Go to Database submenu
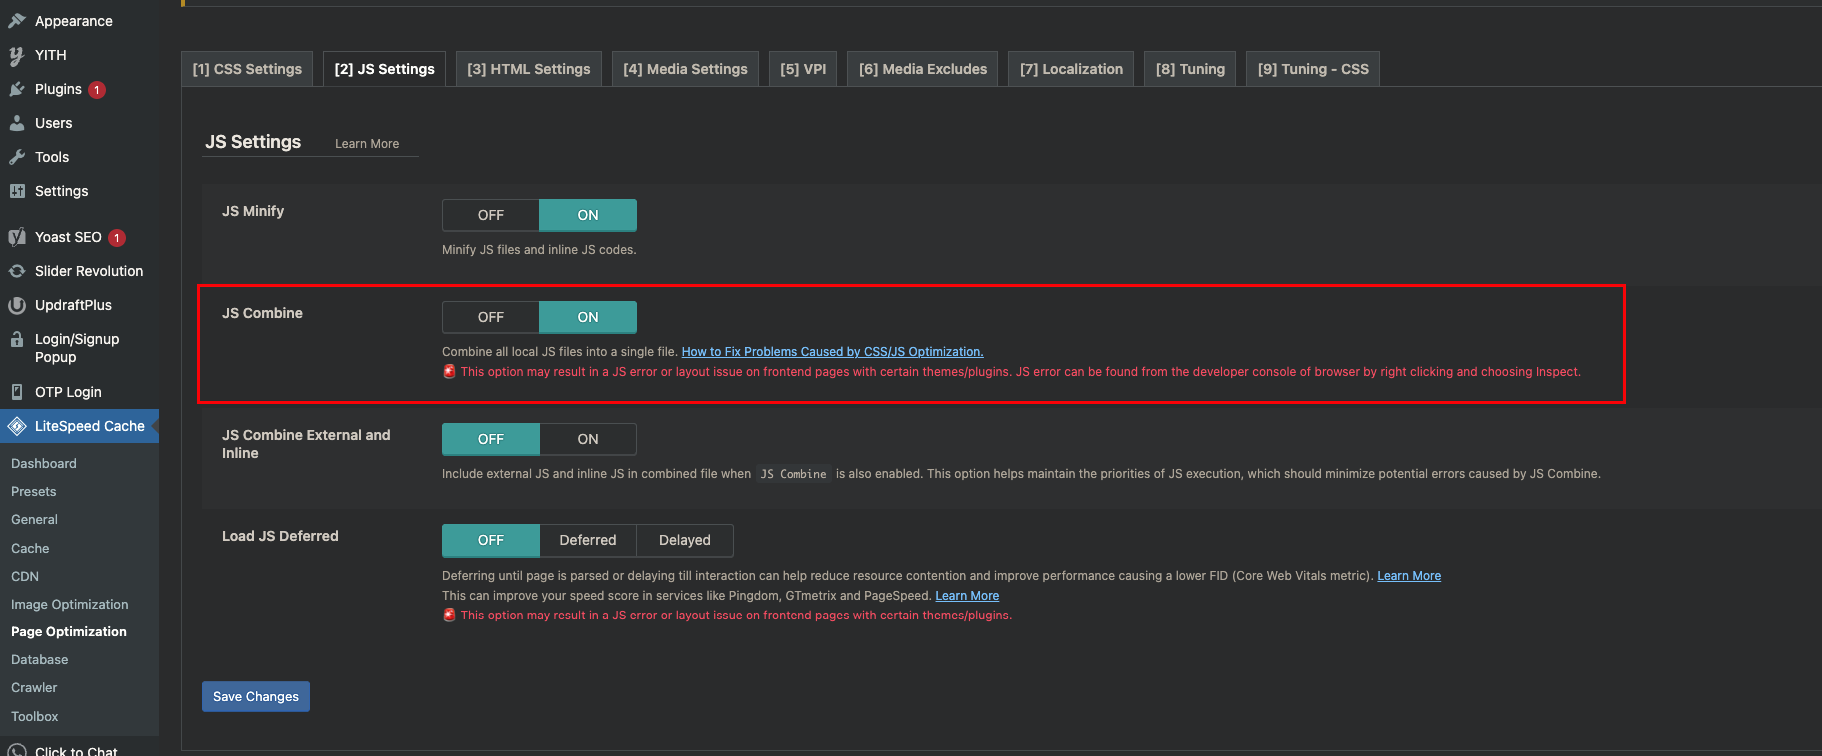Image resolution: width=1822 pixels, height=756 pixels. click(40, 659)
